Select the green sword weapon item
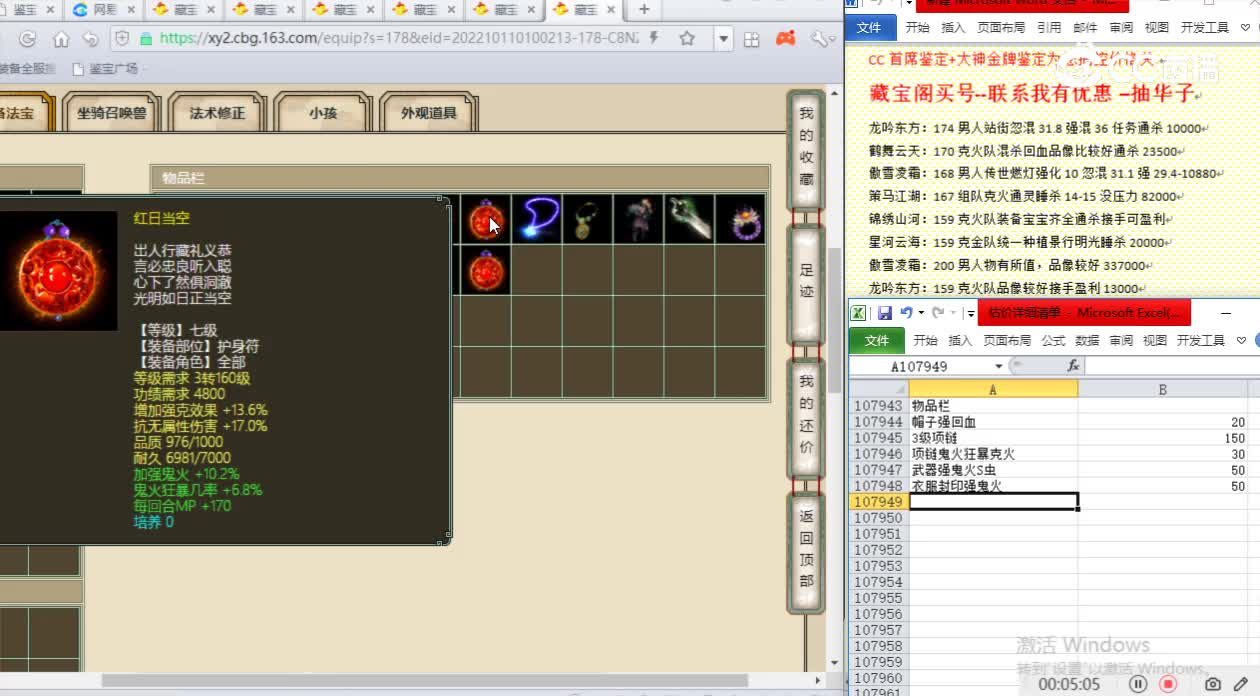The height and width of the screenshot is (696, 1260). [x=689, y=219]
